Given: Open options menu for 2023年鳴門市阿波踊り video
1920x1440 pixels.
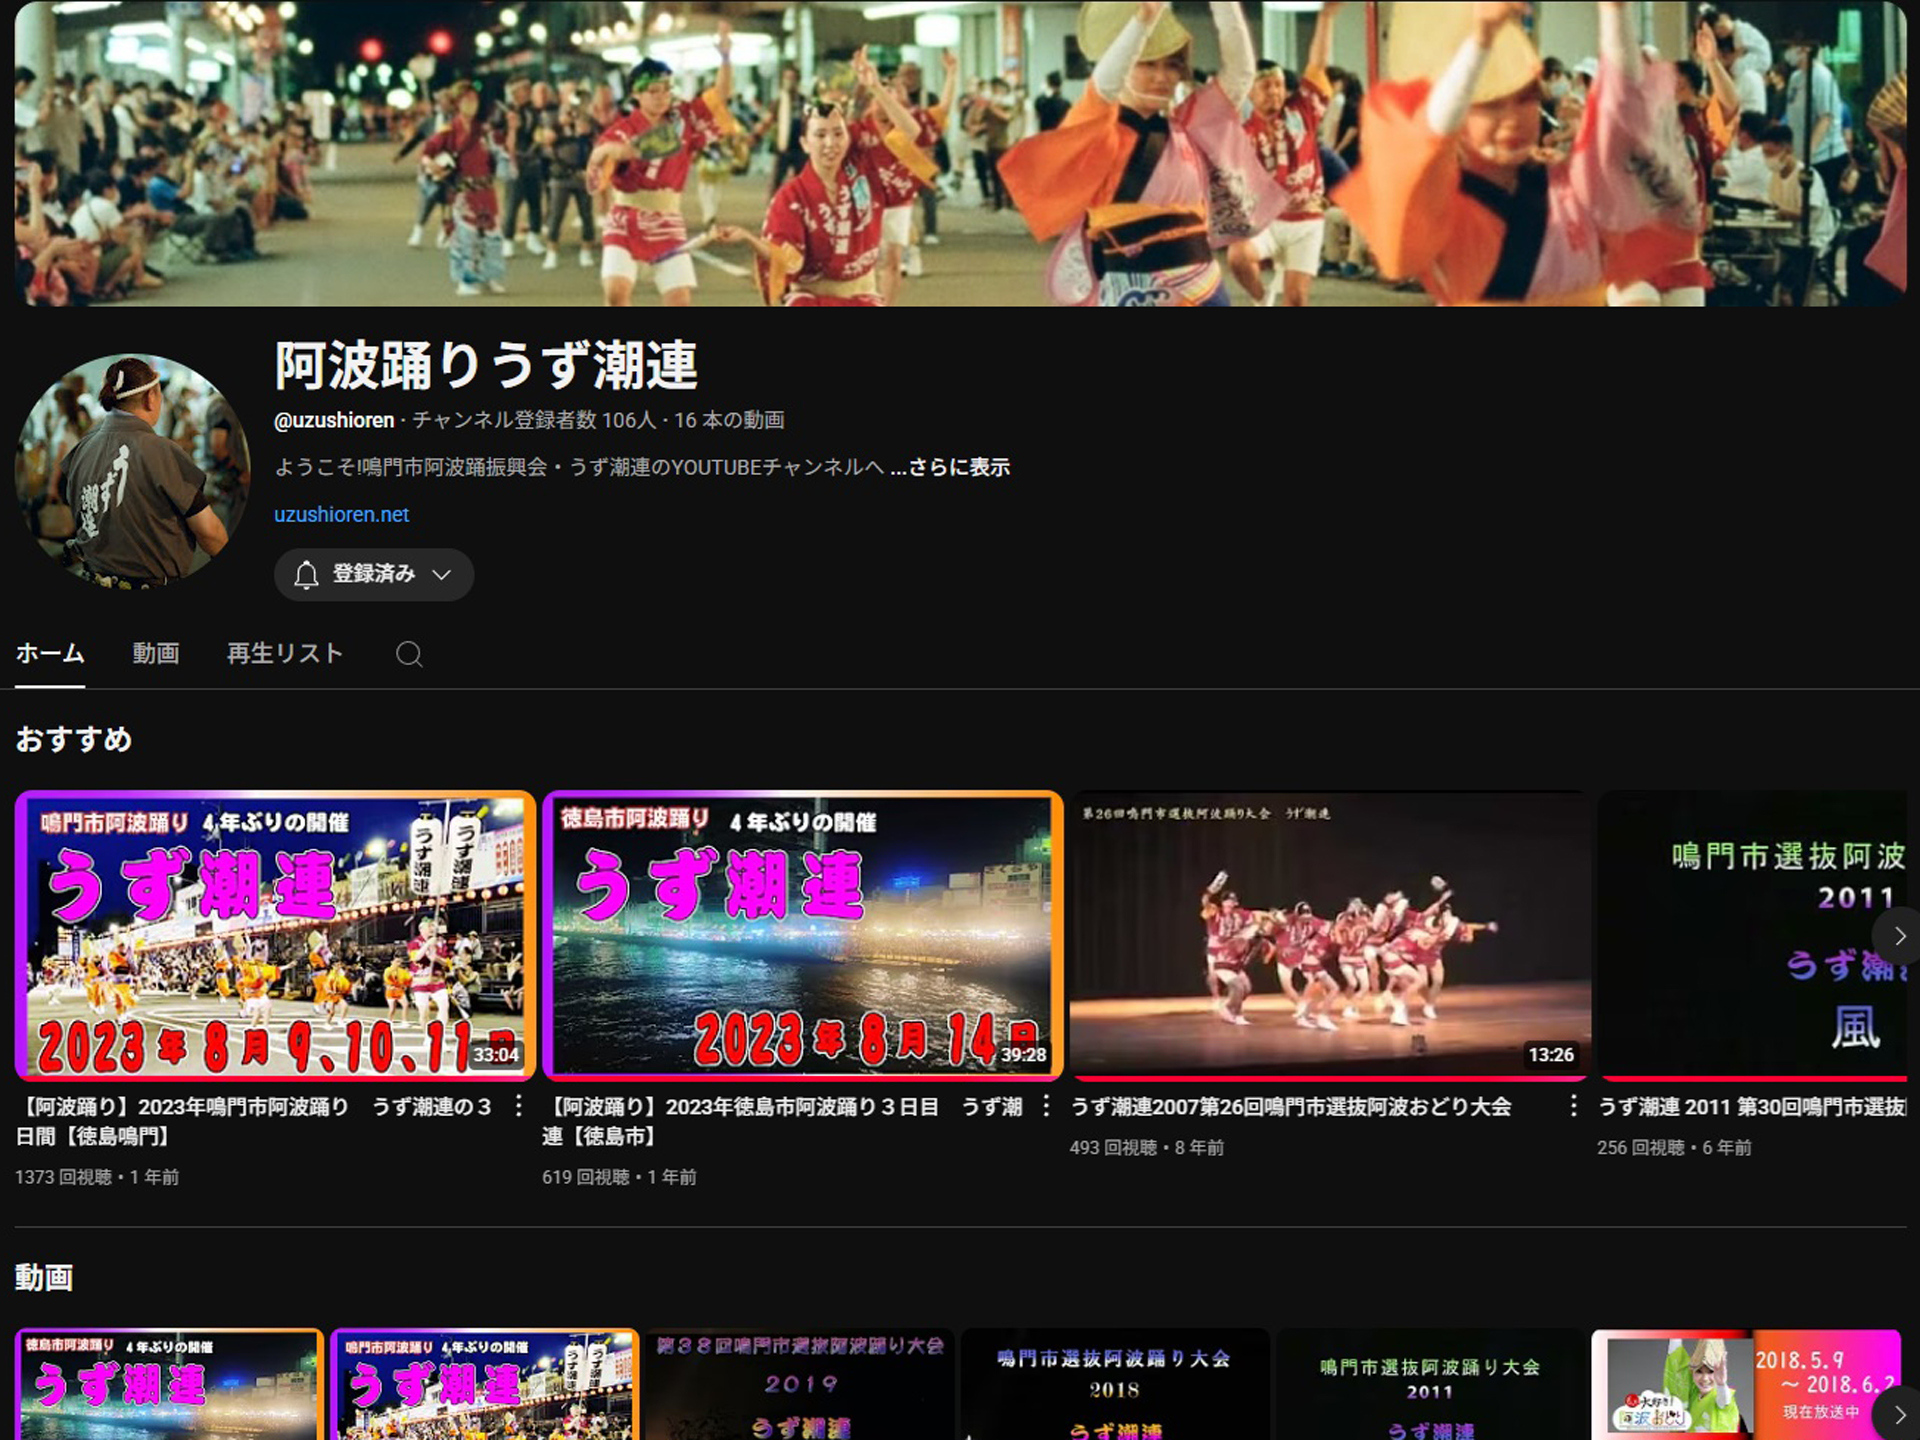Looking at the screenshot, I should click(x=518, y=1106).
